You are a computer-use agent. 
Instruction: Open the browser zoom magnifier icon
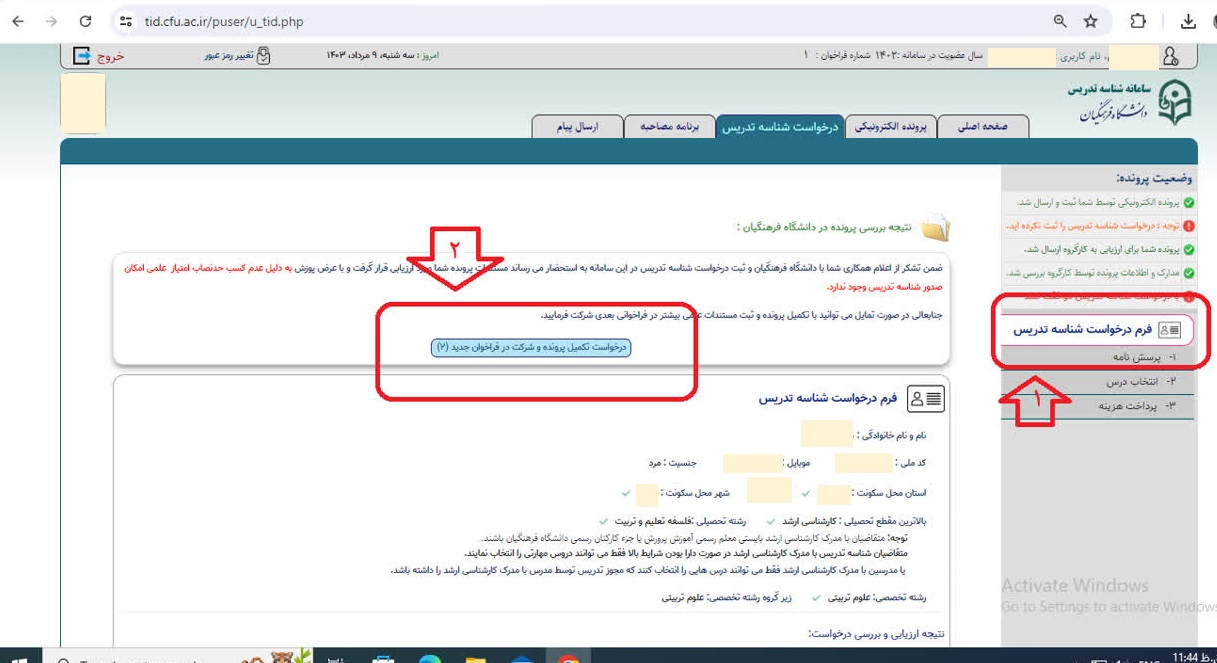pos(1060,21)
